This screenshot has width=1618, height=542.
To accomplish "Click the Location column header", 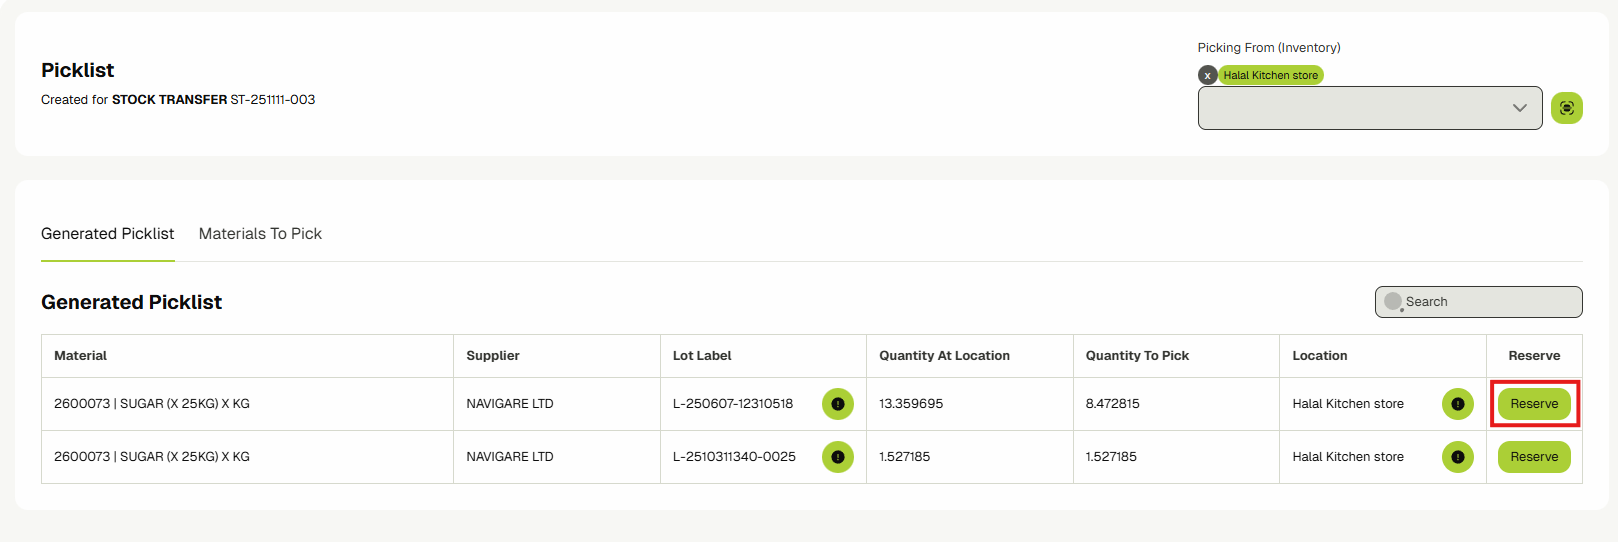I will 1319,356.
